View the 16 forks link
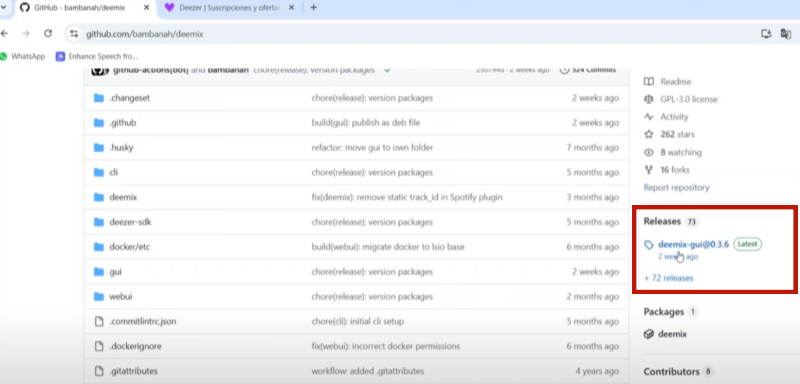 pos(675,170)
